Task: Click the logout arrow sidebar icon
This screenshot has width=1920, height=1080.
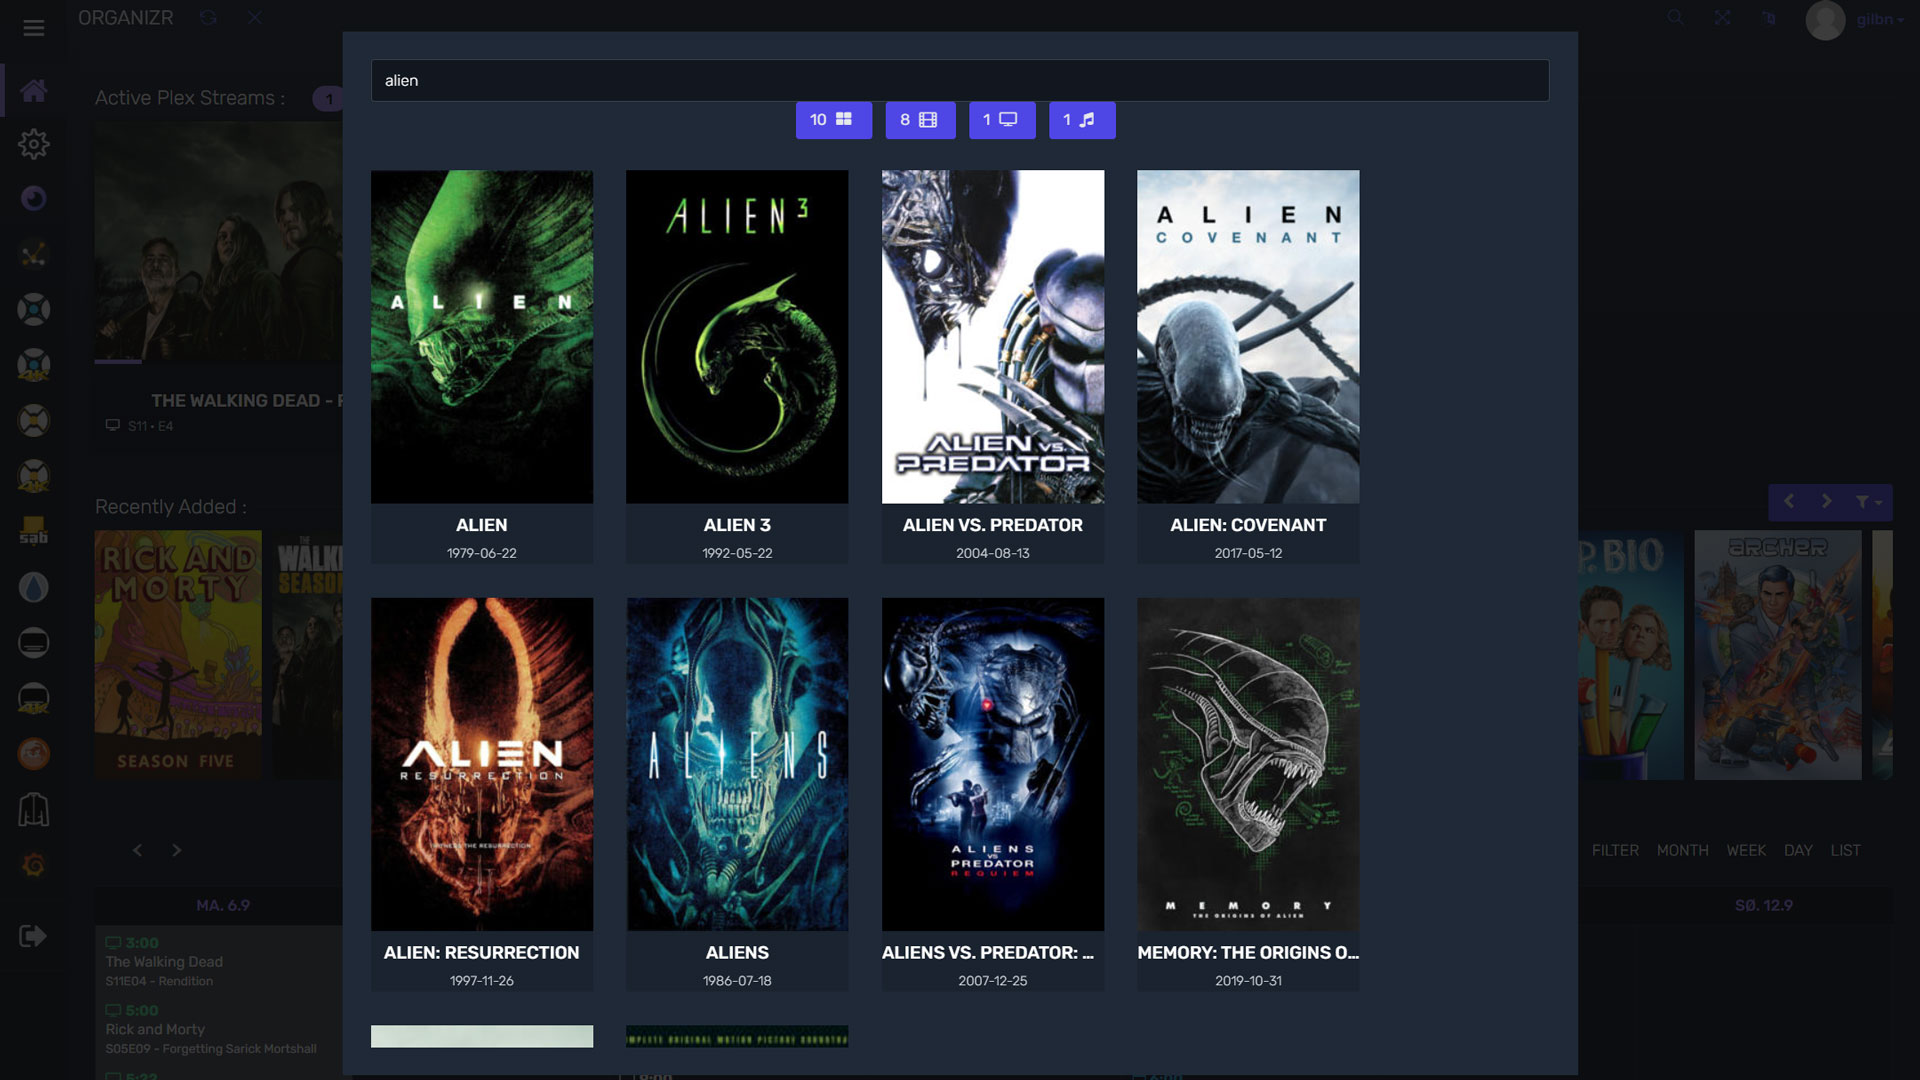Action: (33, 936)
